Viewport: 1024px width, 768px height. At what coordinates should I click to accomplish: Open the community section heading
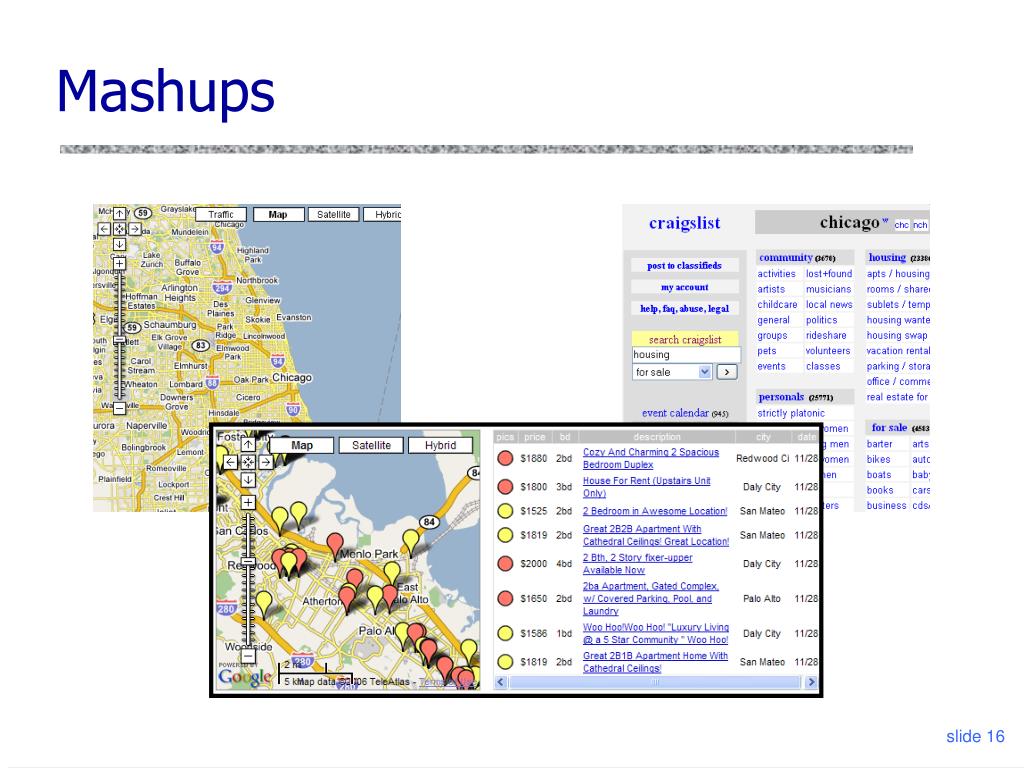(786, 257)
